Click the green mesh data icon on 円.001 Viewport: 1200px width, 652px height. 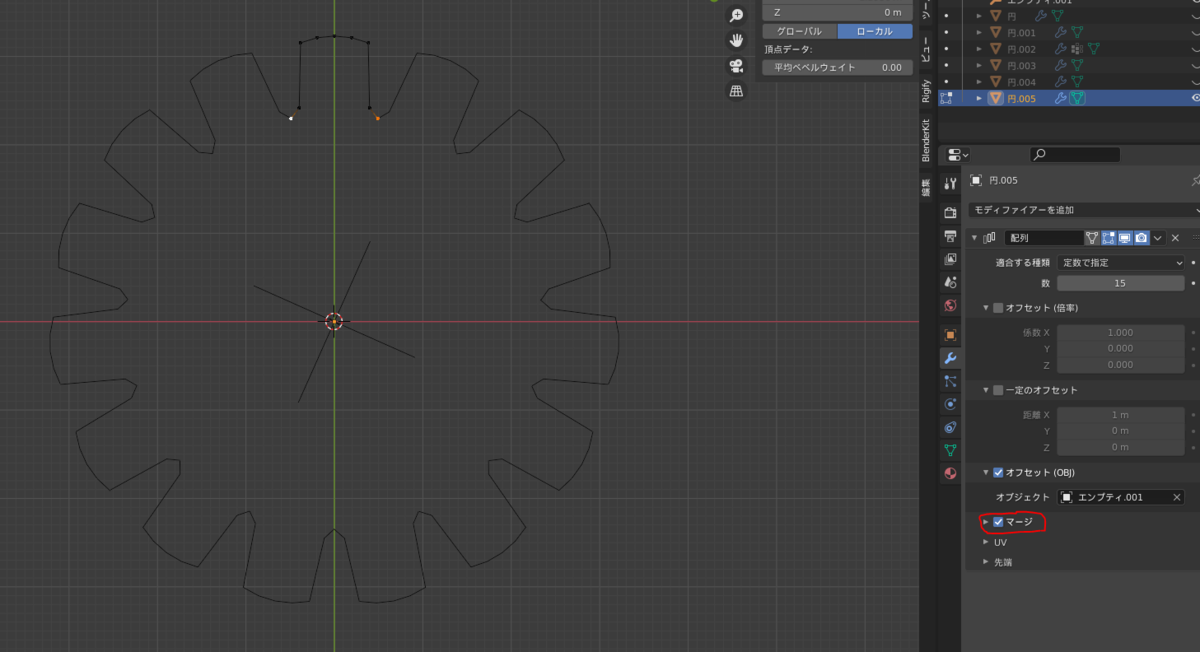pos(1077,32)
